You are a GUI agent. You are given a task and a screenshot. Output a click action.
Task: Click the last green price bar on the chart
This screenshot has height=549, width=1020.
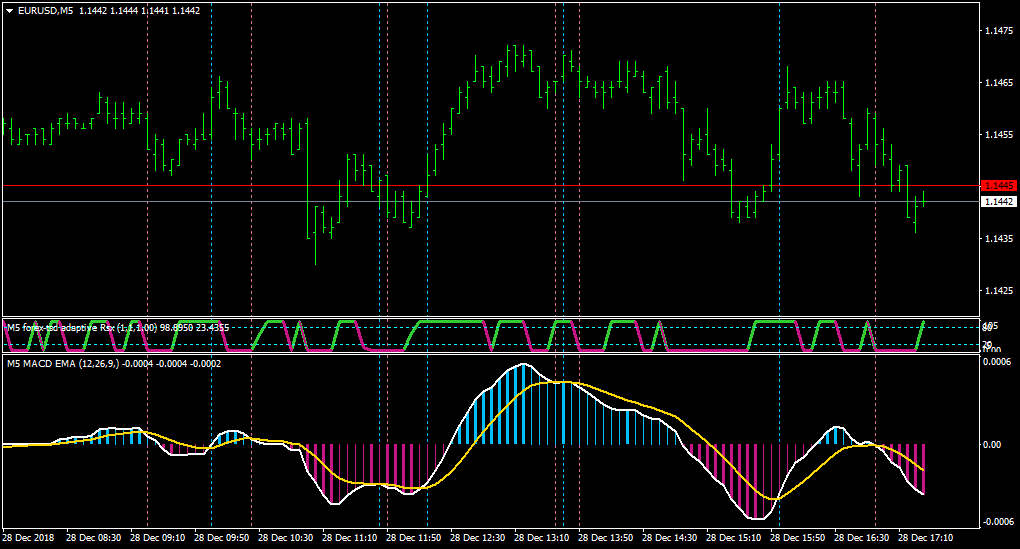(923, 198)
